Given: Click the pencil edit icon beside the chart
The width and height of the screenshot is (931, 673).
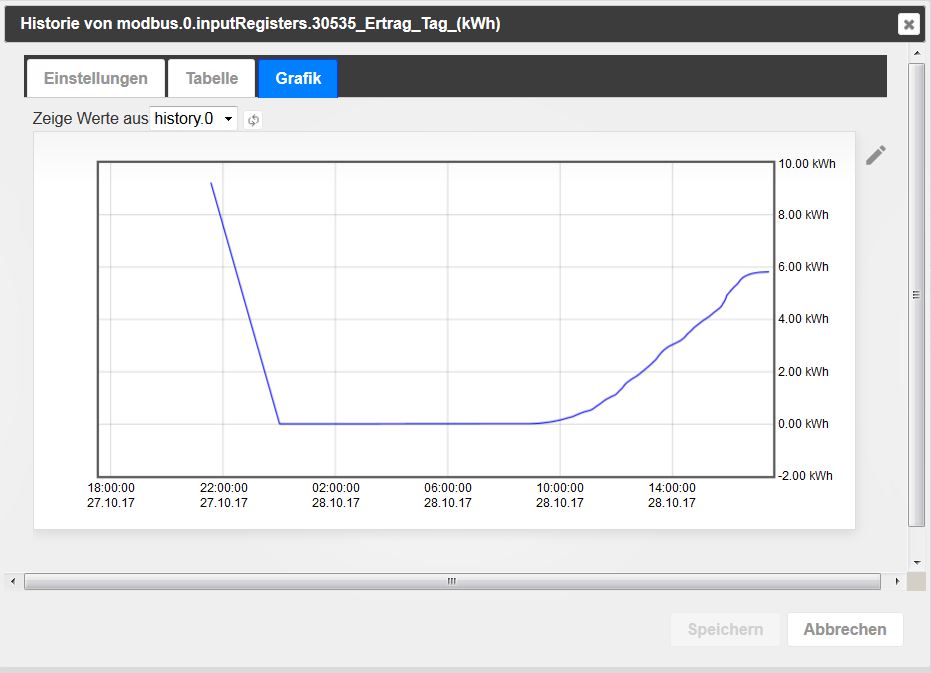Looking at the screenshot, I should (x=875, y=155).
